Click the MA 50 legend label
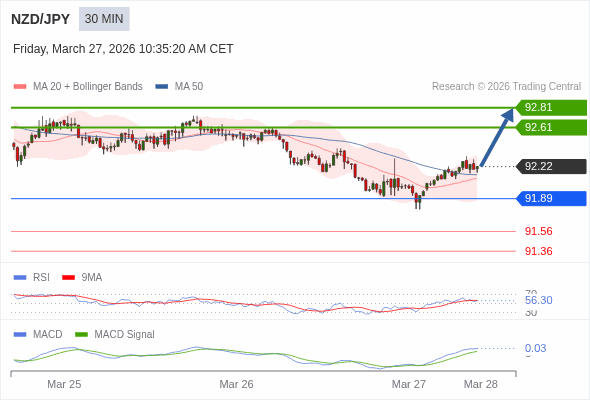Image resolution: width=590 pixels, height=400 pixels. [x=189, y=87]
